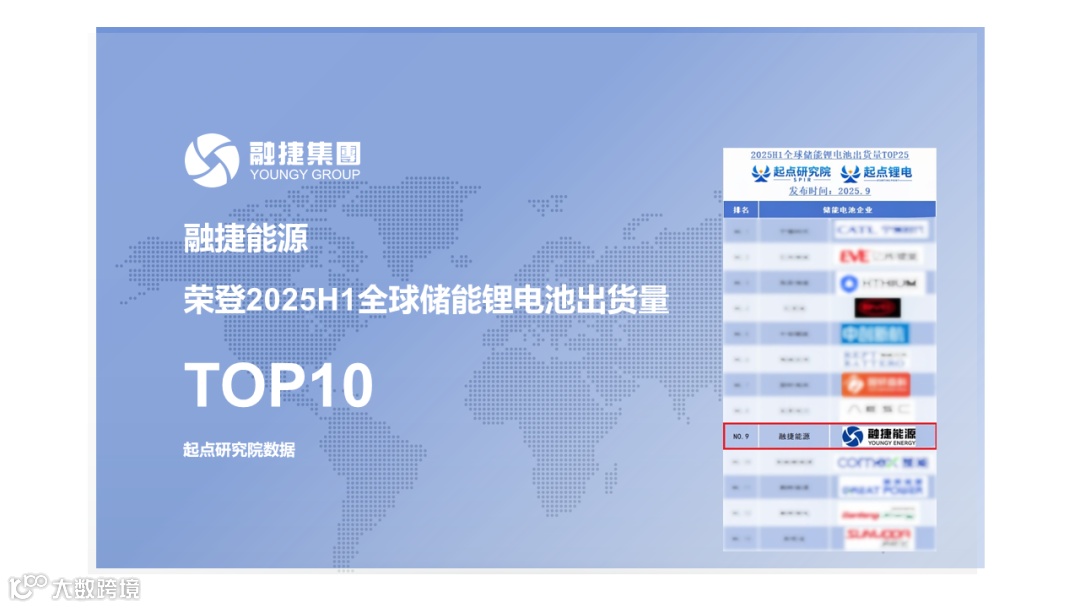Open the 2025H1全球储能锂电池出货量TOP25 table title
The height and width of the screenshot is (608, 1080).
[x=829, y=155]
